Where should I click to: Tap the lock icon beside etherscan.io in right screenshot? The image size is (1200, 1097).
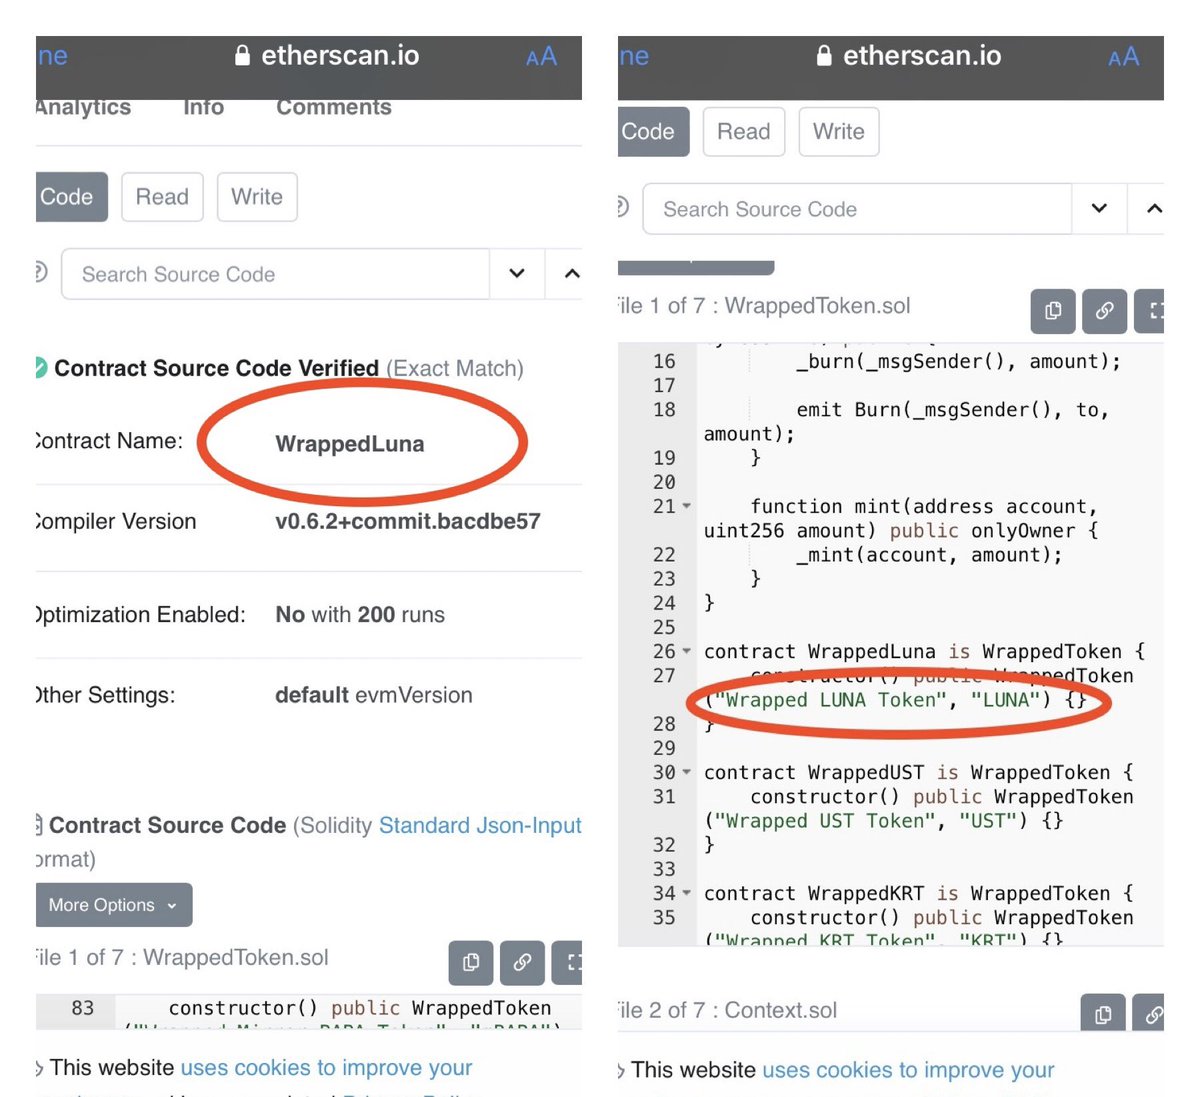click(824, 55)
